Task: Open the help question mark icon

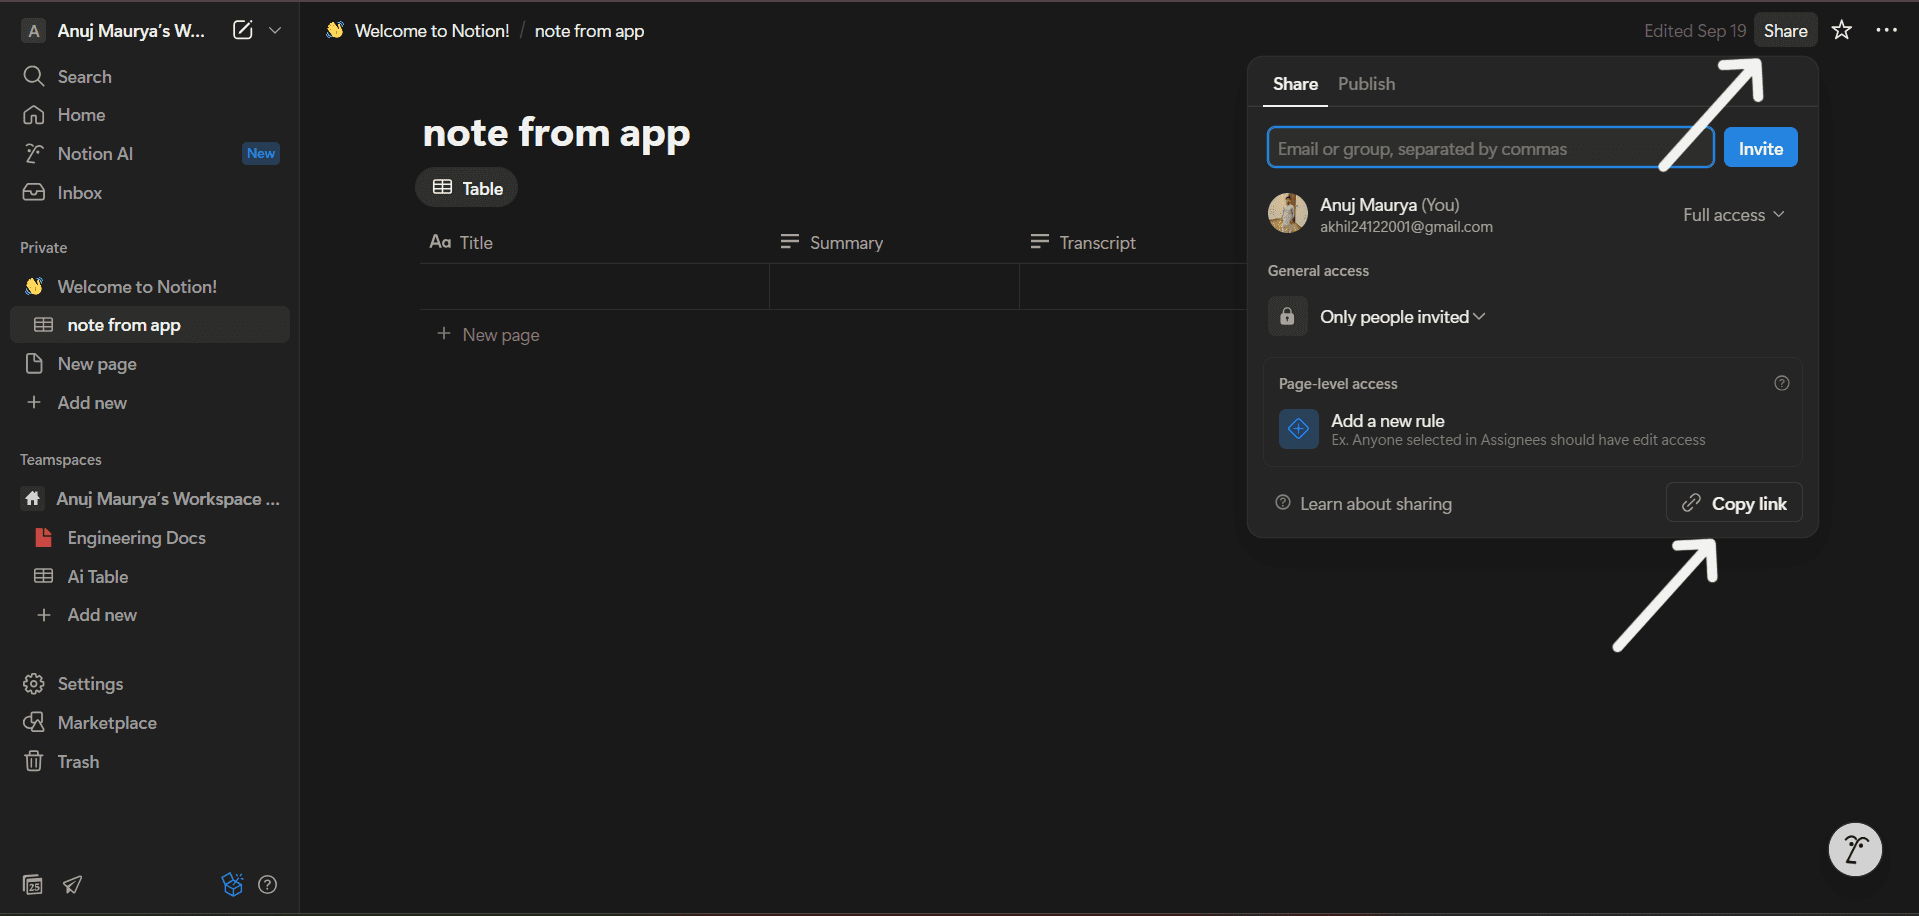Action: (267, 884)
